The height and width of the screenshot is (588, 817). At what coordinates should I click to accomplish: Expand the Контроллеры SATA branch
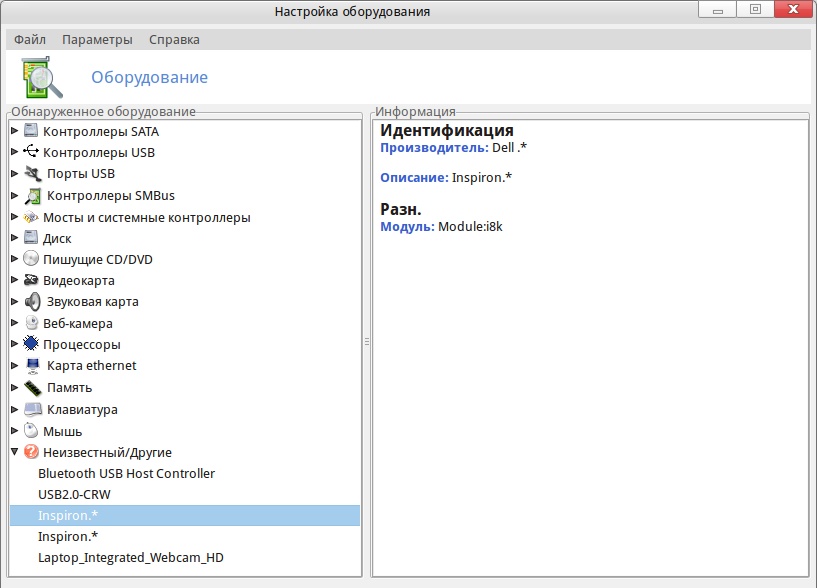pyautogui.click(x=15, y=131)
